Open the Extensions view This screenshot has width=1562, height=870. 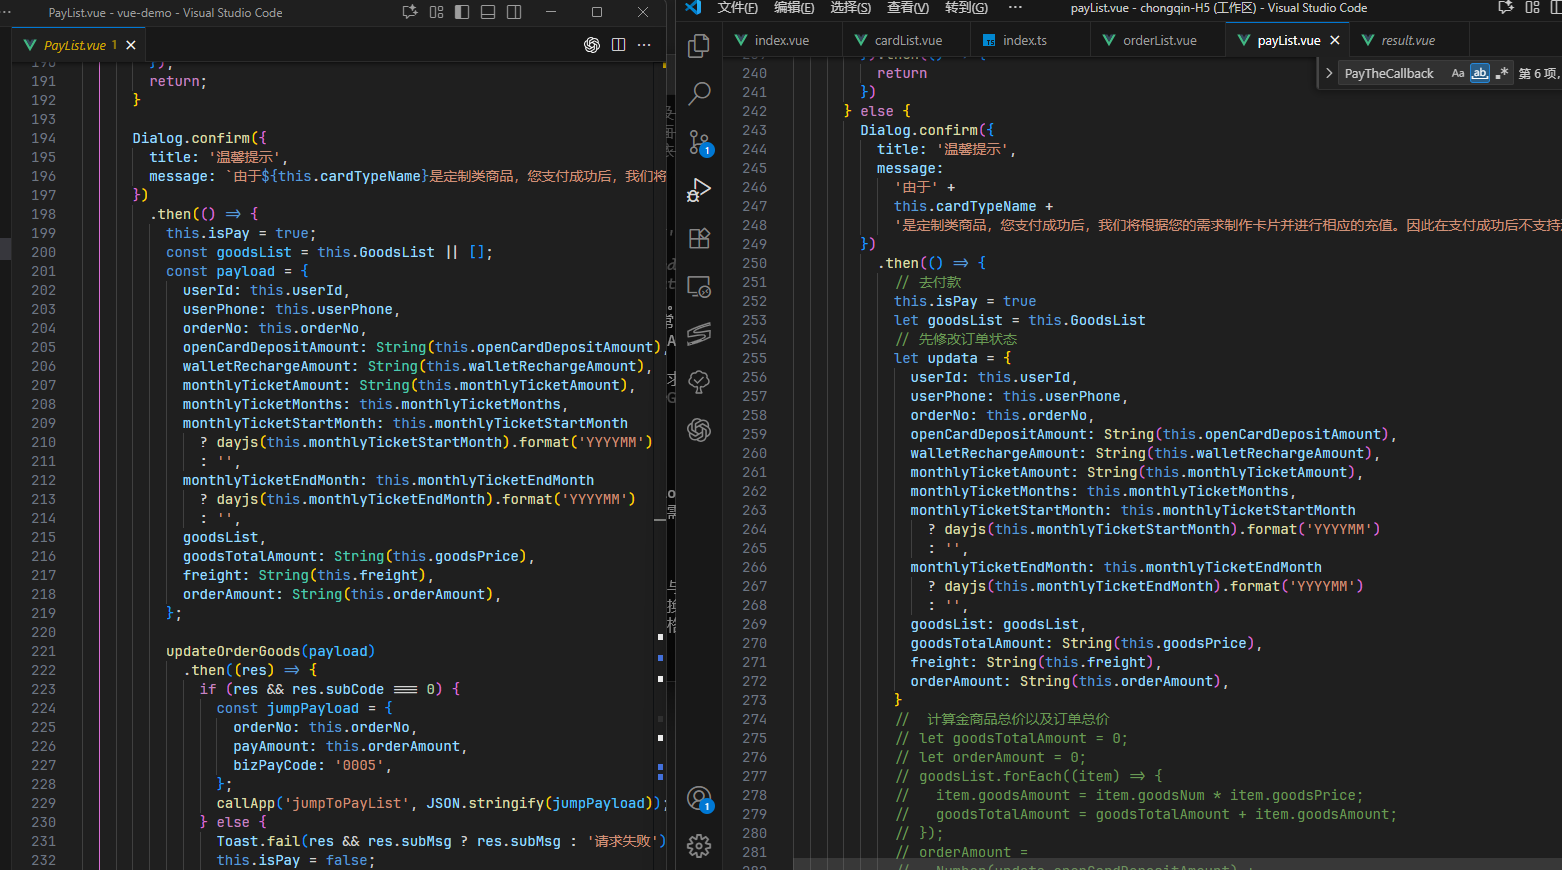coord(699,238)
